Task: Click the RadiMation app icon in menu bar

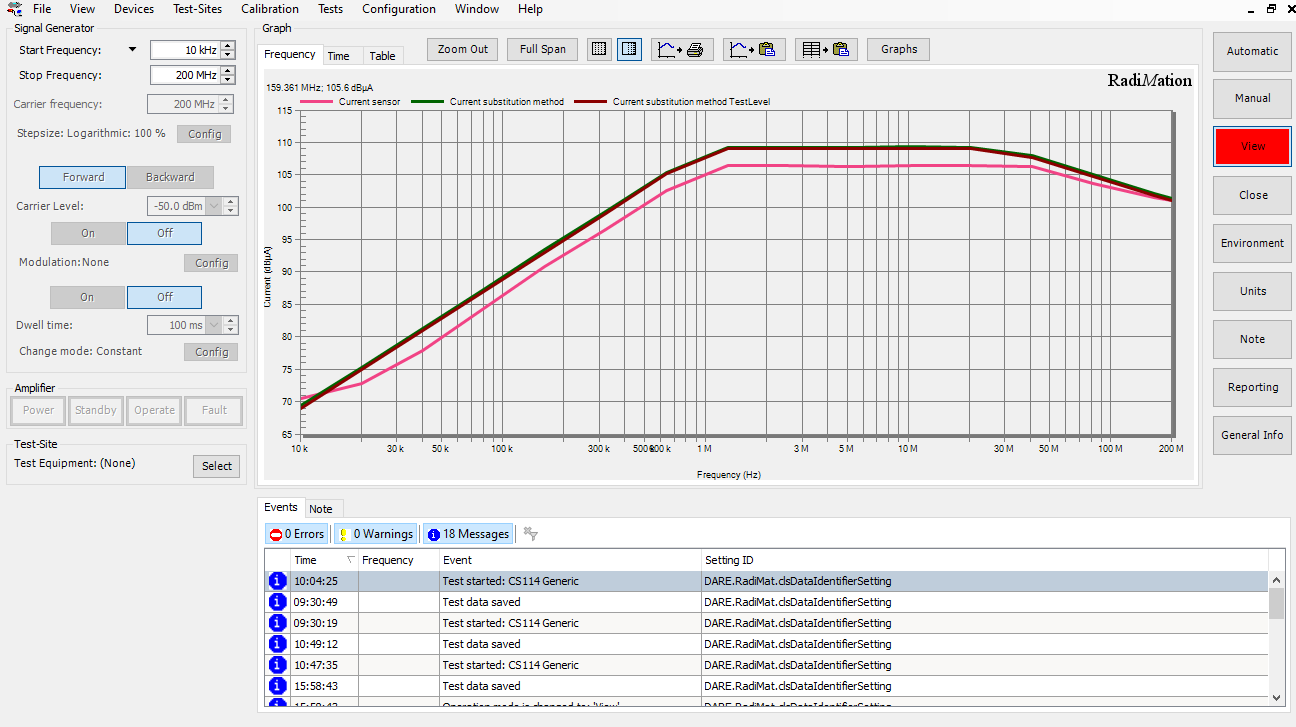Action: coord(14,9)
